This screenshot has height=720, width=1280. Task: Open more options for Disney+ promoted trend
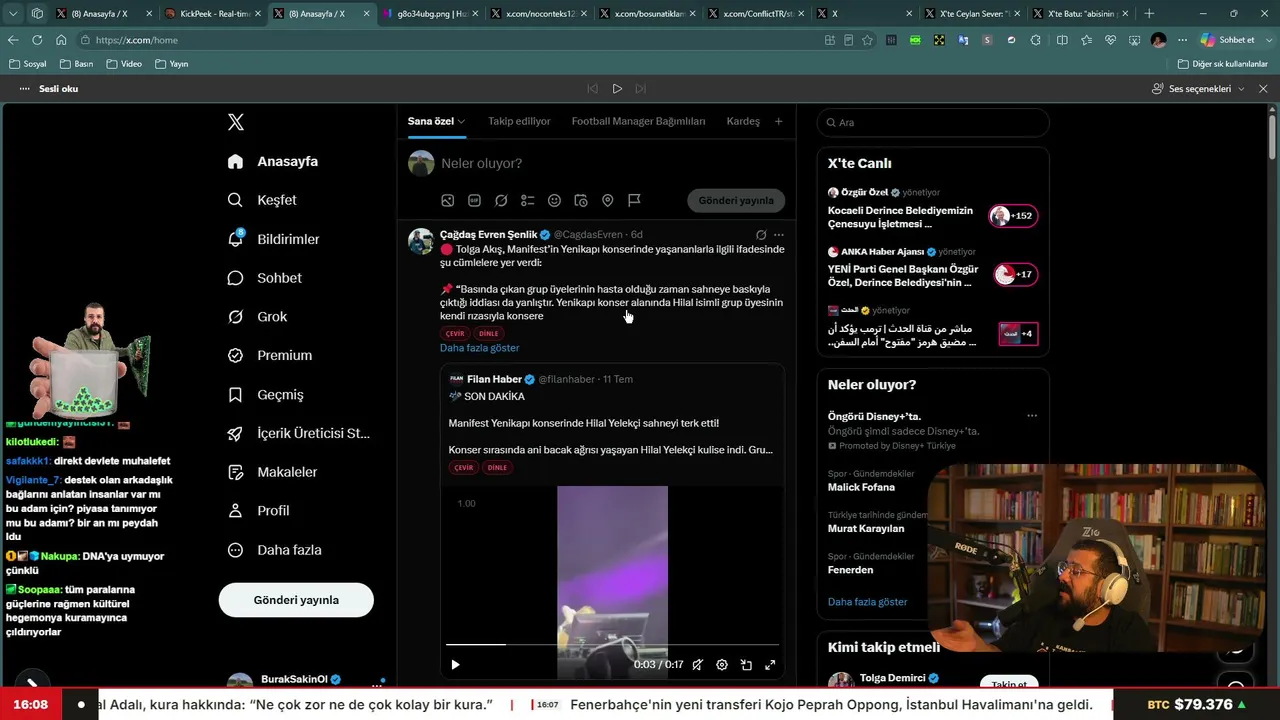click(1032, 416)
